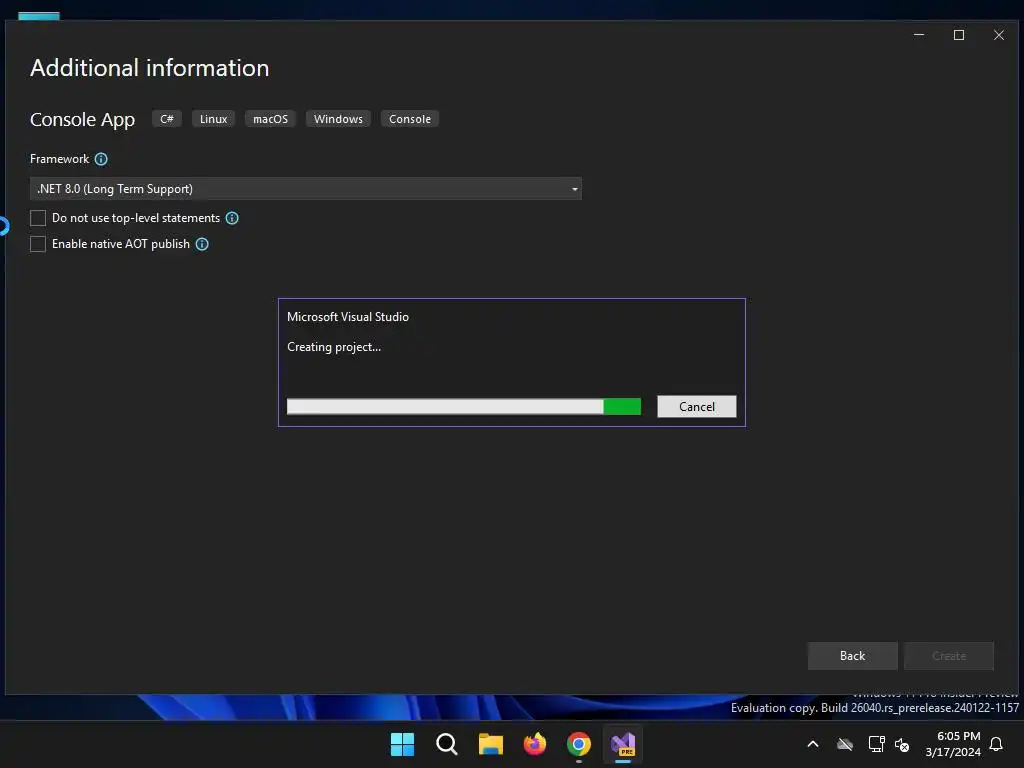This screenshot has width=1024, height=768.
Task: Open the Windows Start menu
Action: point(402,744)
